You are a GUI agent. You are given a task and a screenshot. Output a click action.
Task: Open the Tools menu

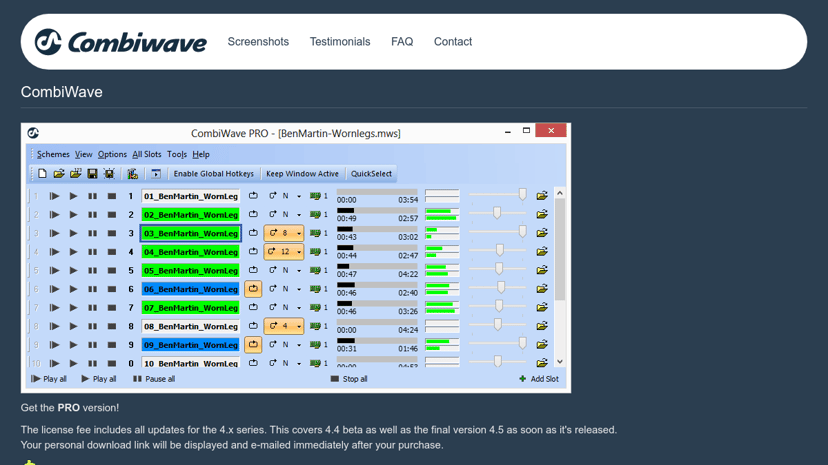[177, 155]
